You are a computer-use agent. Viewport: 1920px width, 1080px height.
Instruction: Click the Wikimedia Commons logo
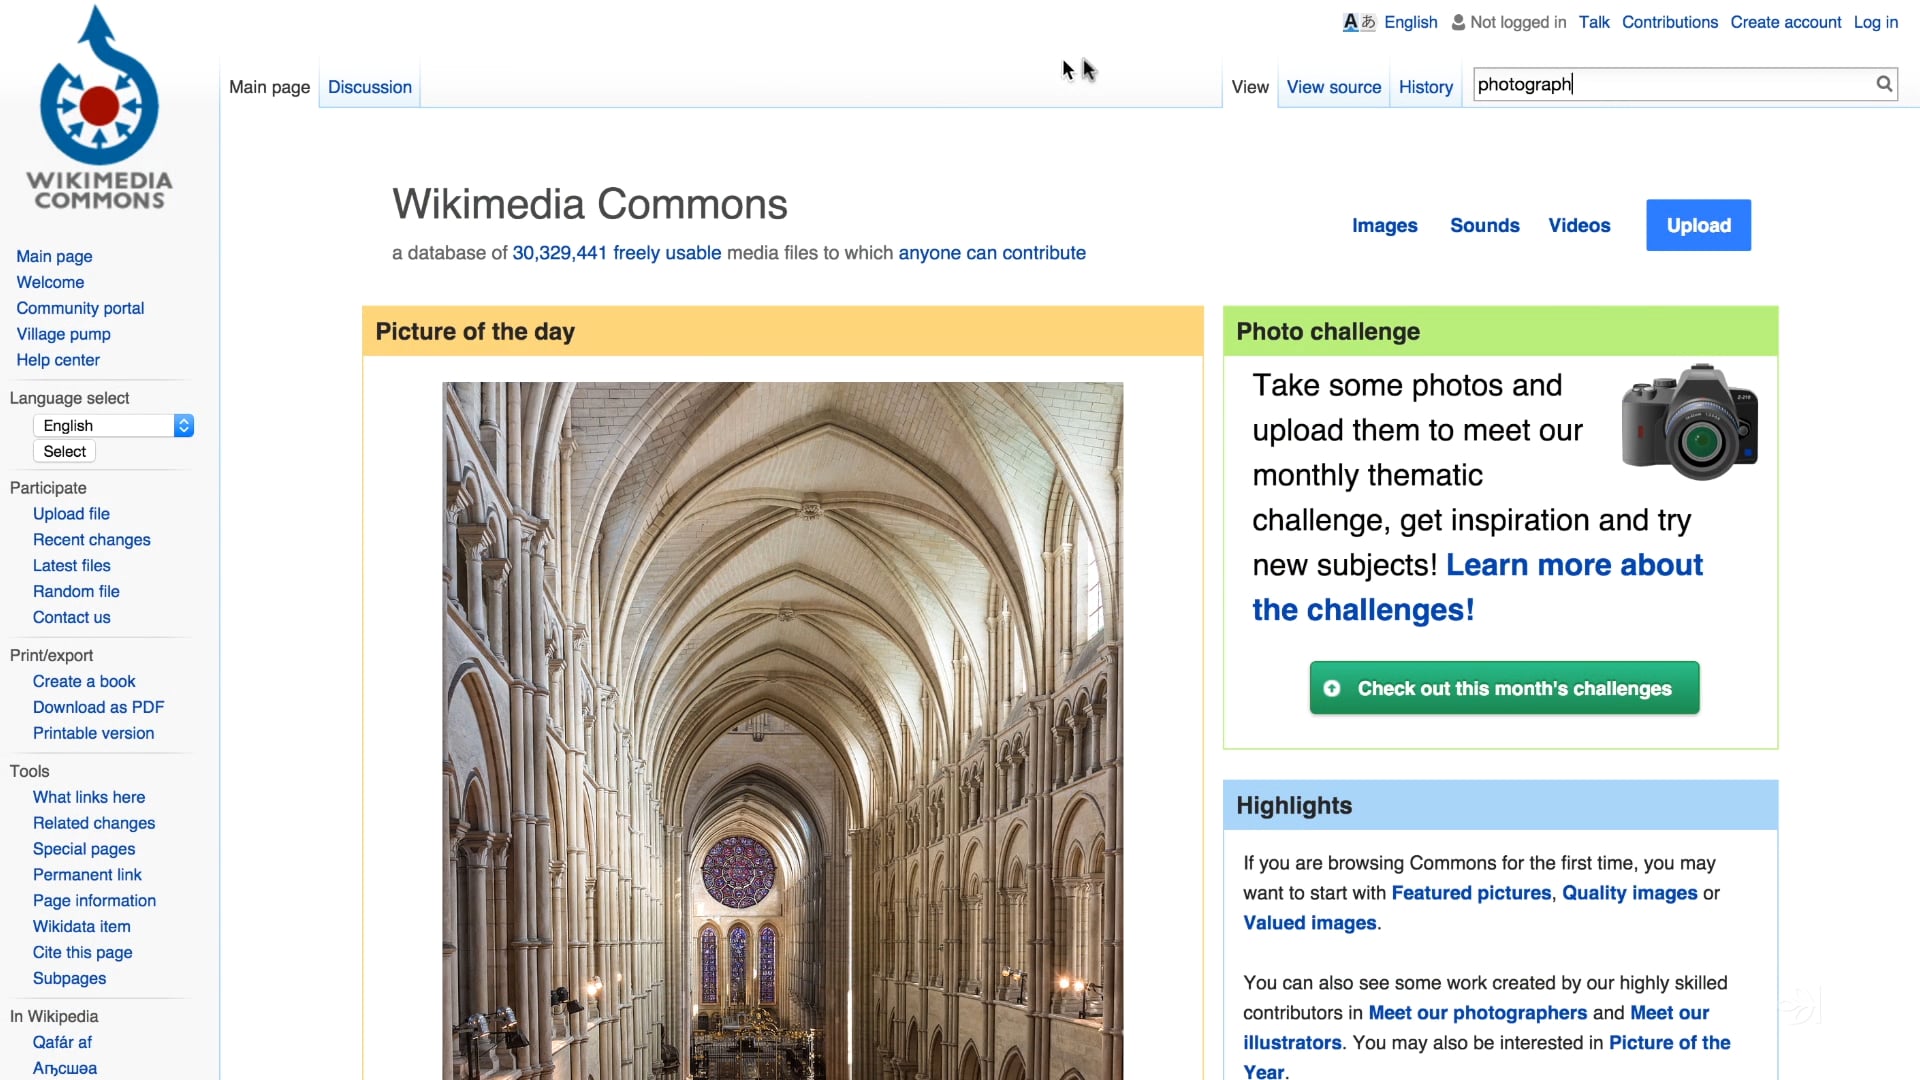[97, 110]
